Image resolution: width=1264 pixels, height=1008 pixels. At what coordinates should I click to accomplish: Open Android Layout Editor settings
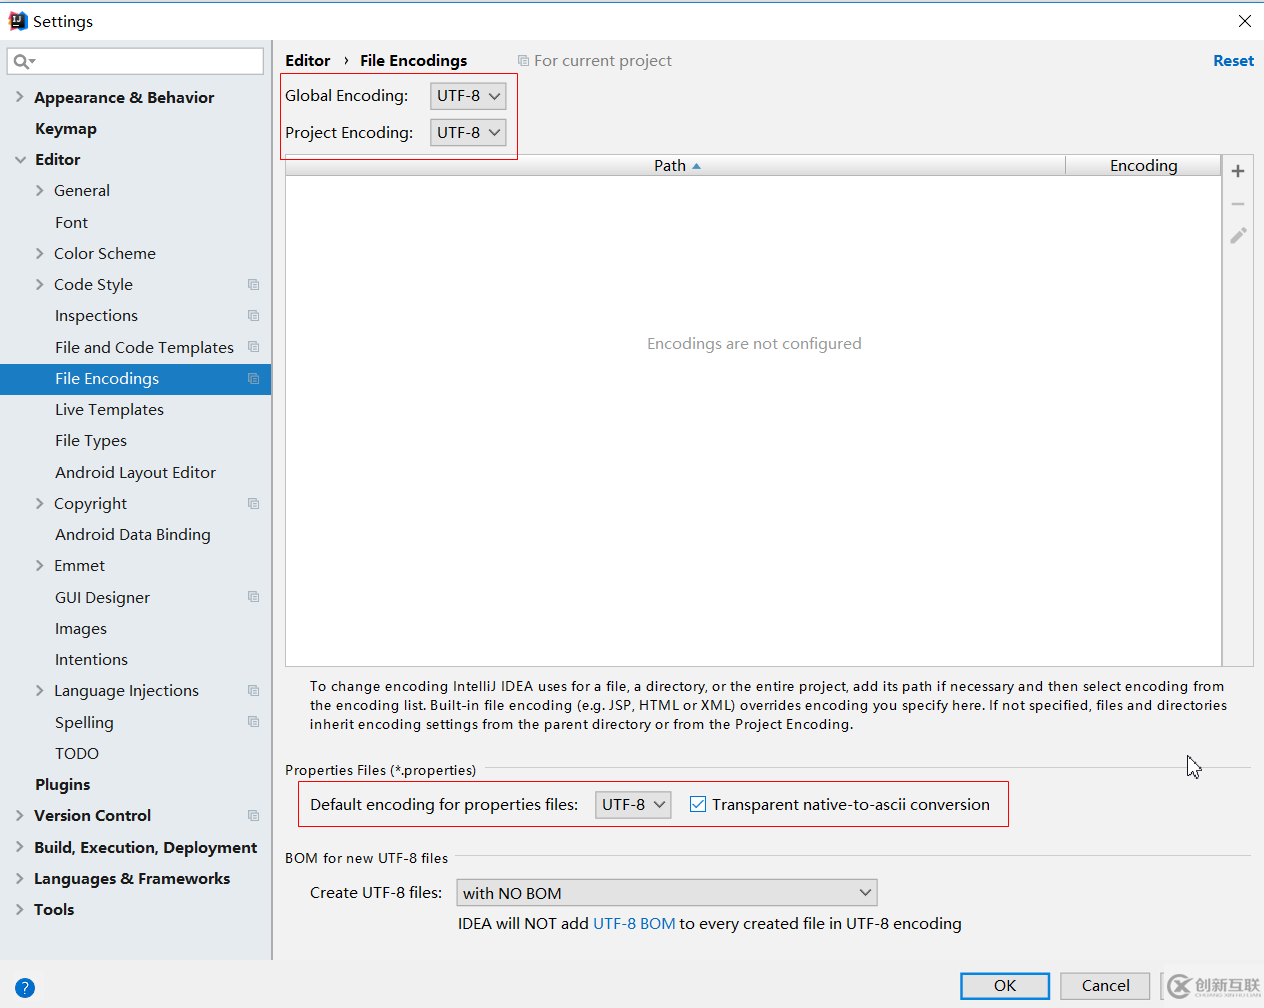click(135, 472)
